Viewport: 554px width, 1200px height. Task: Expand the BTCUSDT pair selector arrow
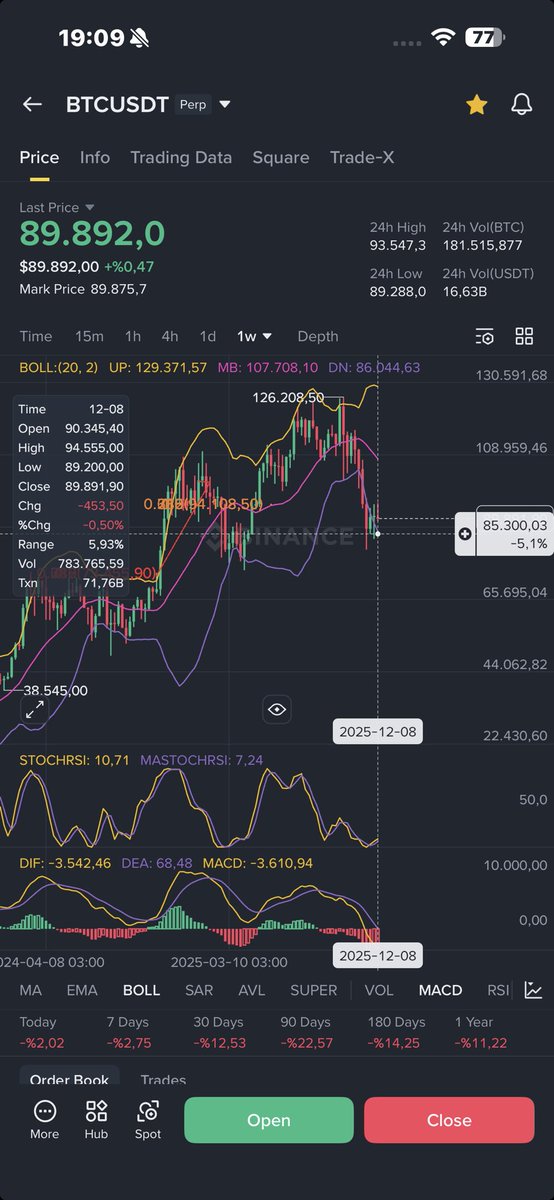click(x=225, y=105)
